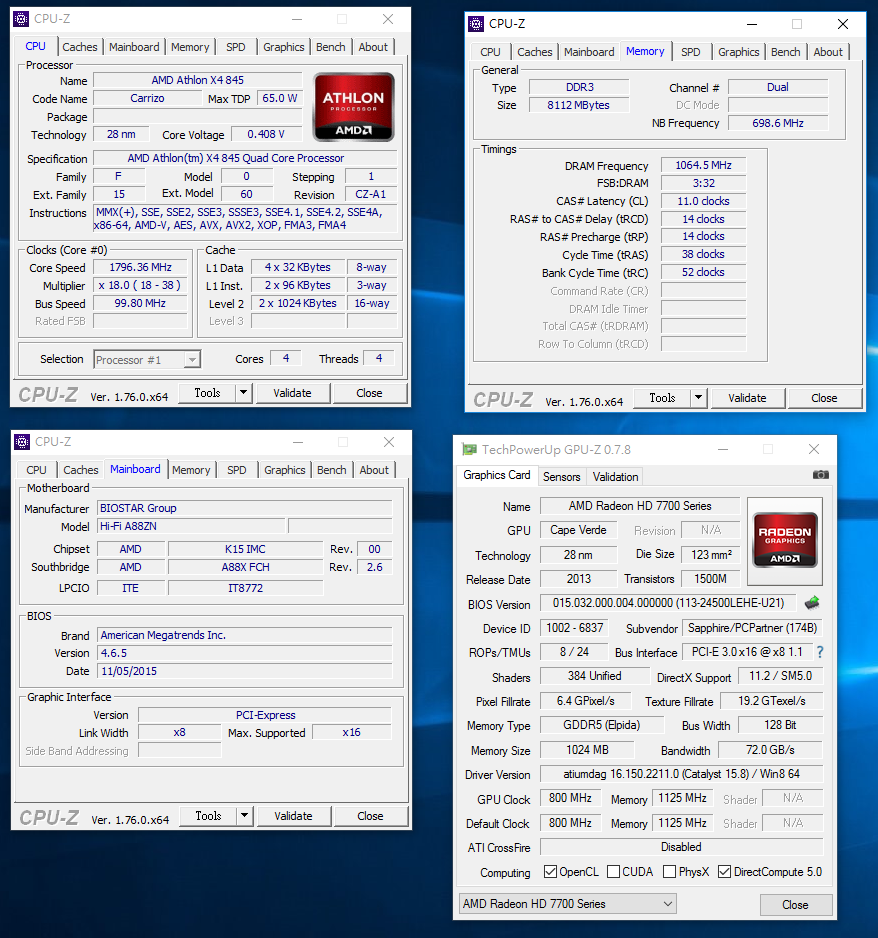The width and height of the screenshot is (878, 938).
Task: Toggle the OpenCL checkbox
Action: [550, 872]
